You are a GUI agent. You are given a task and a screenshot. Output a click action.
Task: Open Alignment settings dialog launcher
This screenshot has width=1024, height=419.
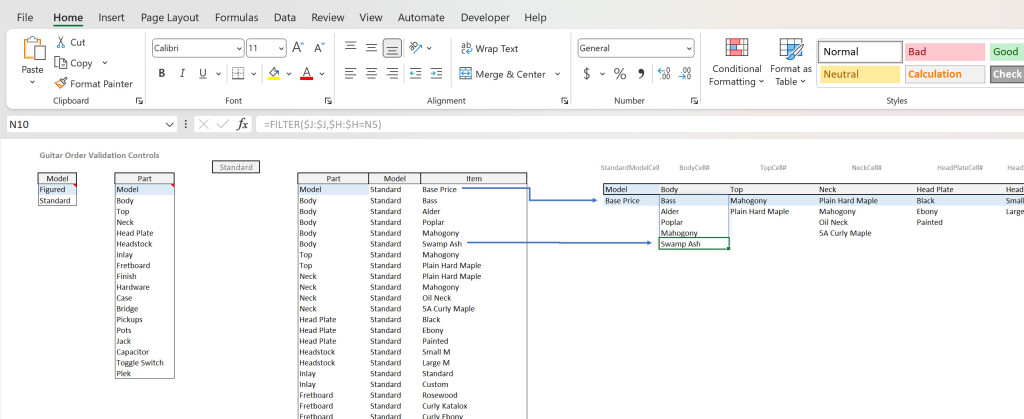(x=564, y=101)
